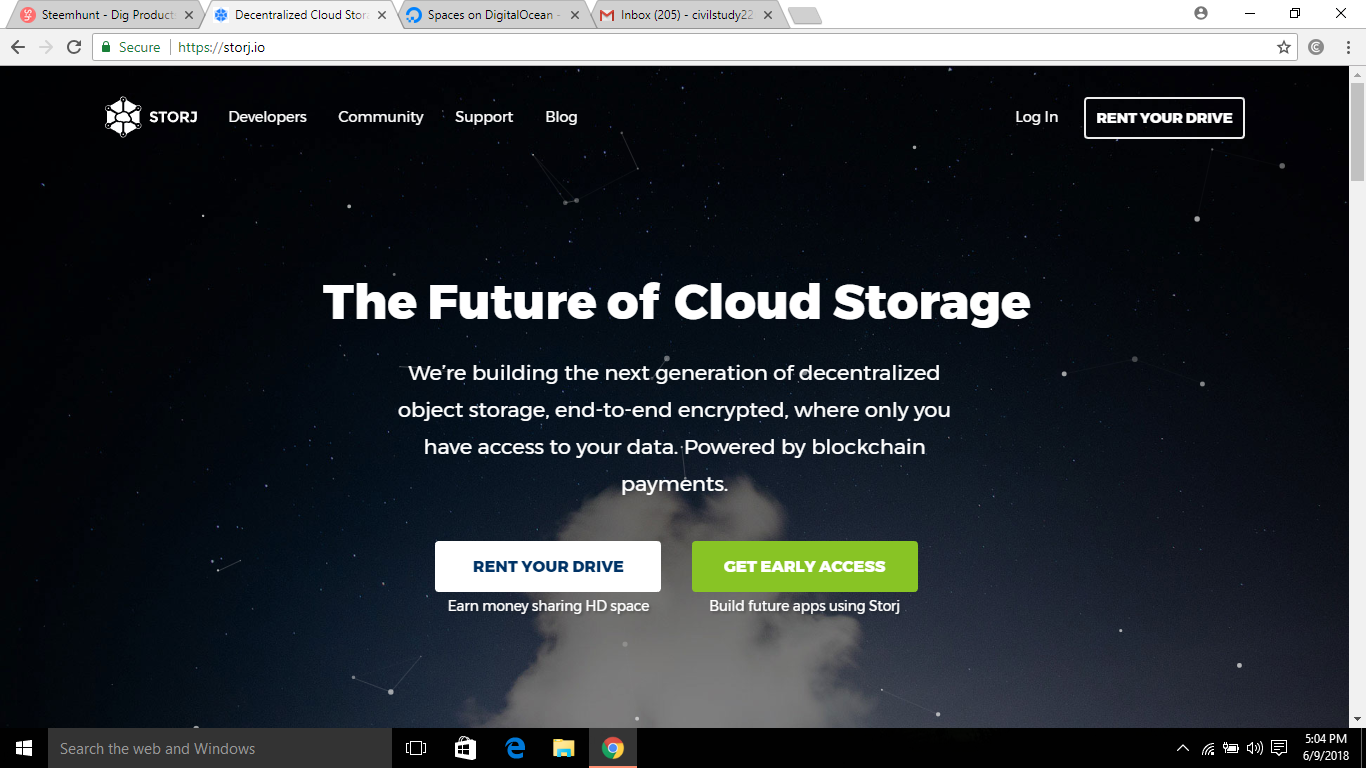The height and width of the screenshot is (768, 1366).
Task: Click the green Secure padlock icon
Action: [107, 47]
